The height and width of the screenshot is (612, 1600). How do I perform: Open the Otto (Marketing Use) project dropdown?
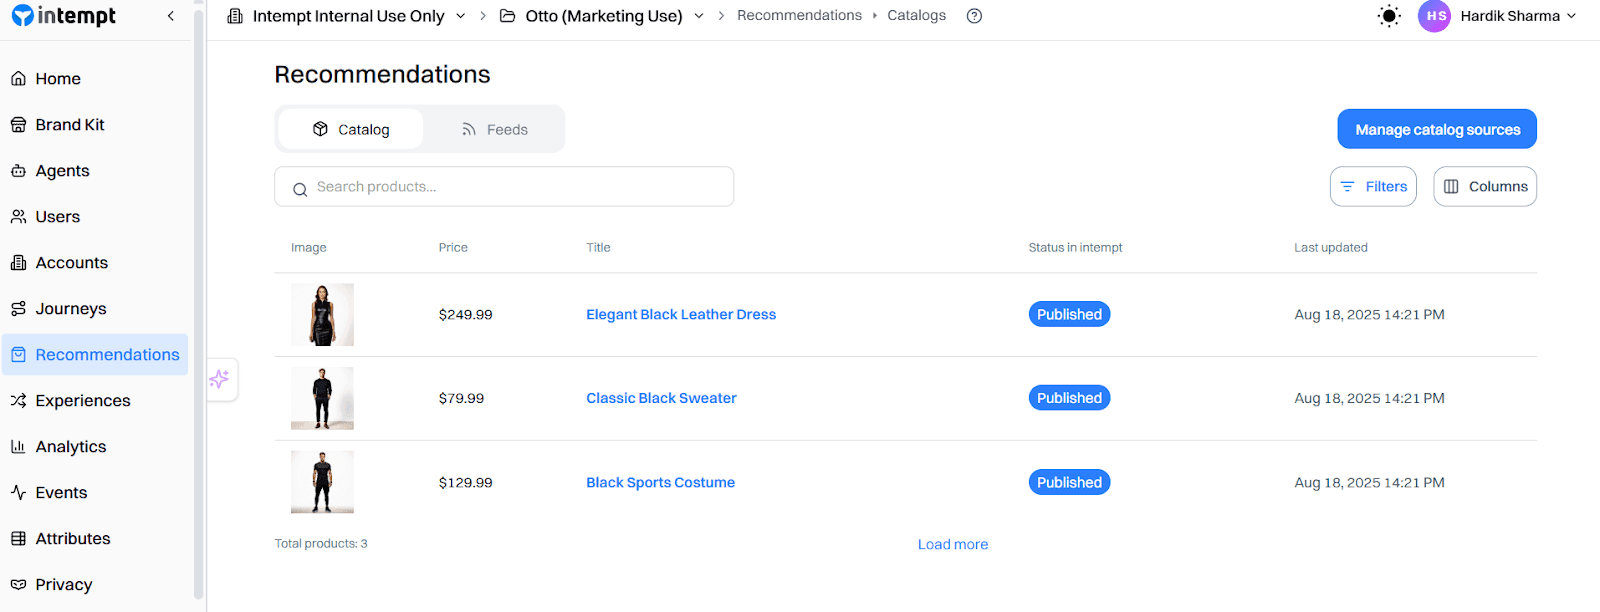point(699,16)
